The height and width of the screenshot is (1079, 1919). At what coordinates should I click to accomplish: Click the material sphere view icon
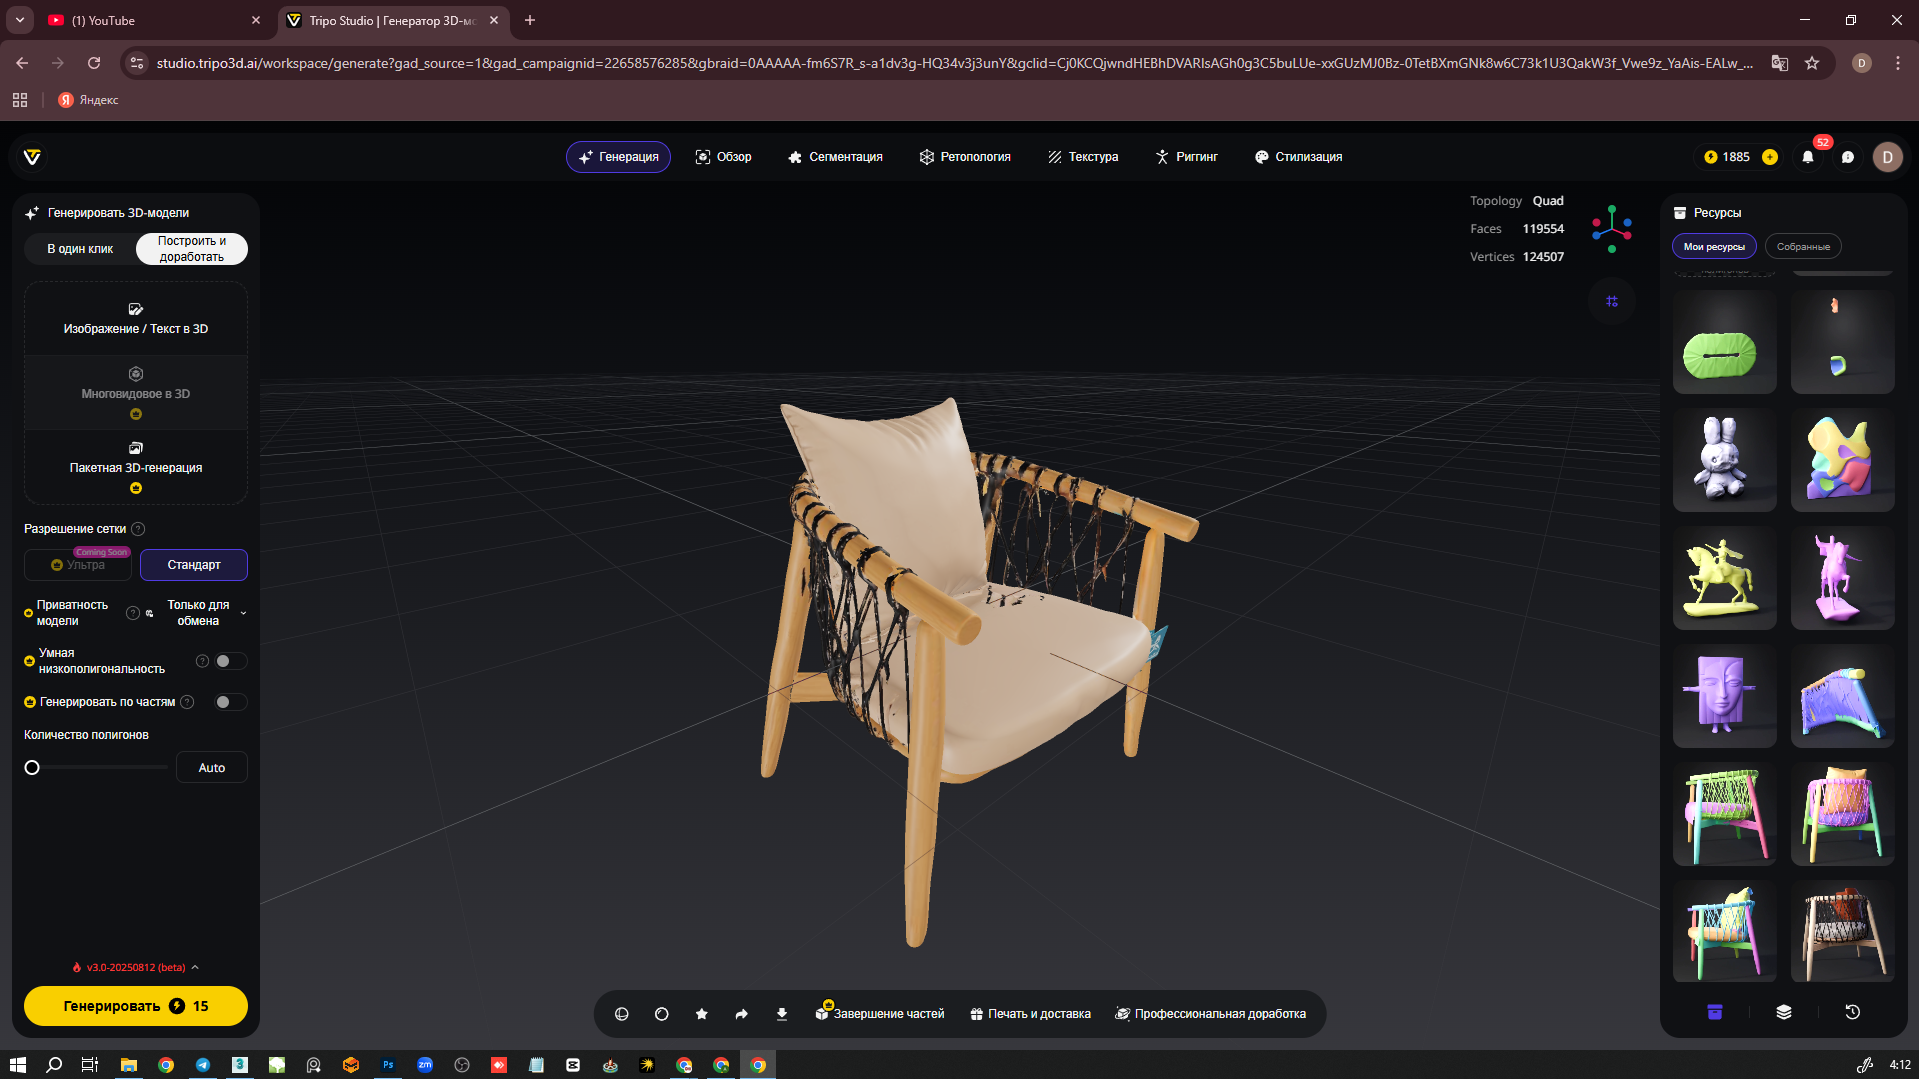click(621, 1014)
